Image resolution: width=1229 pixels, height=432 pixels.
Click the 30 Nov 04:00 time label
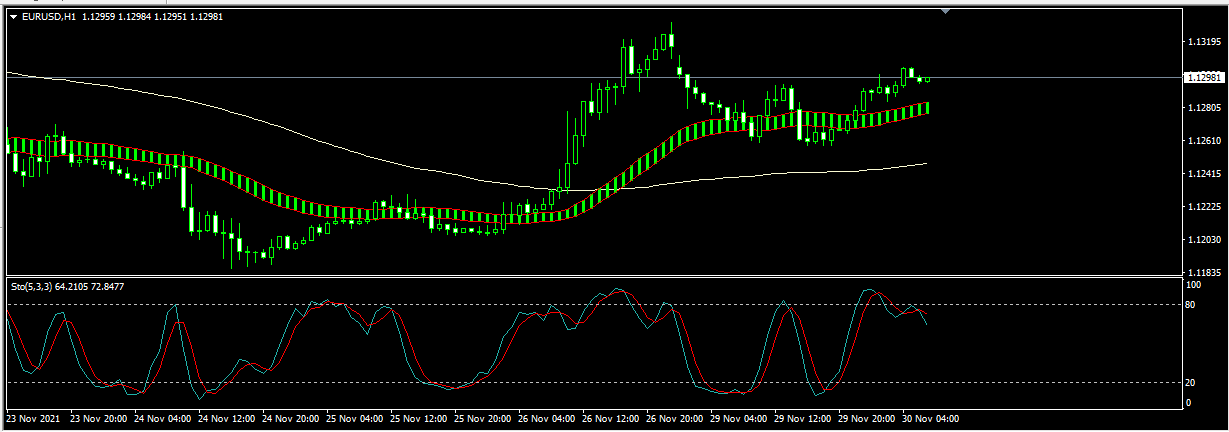coord(929,420)
